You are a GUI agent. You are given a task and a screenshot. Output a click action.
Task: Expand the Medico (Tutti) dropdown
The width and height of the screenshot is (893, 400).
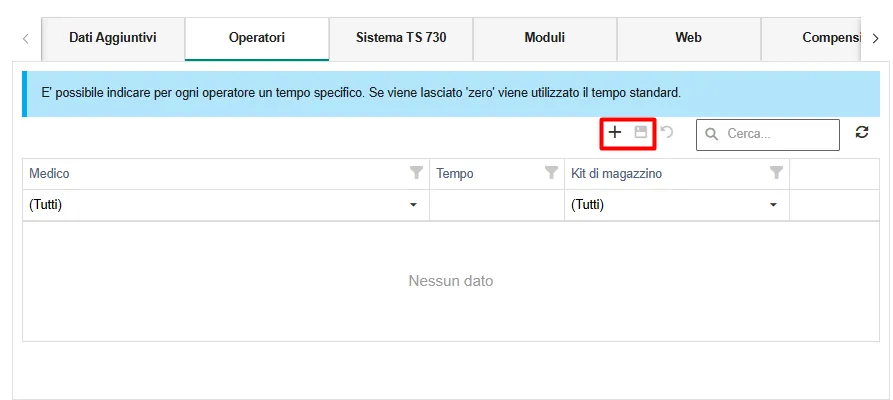[413, 205]
